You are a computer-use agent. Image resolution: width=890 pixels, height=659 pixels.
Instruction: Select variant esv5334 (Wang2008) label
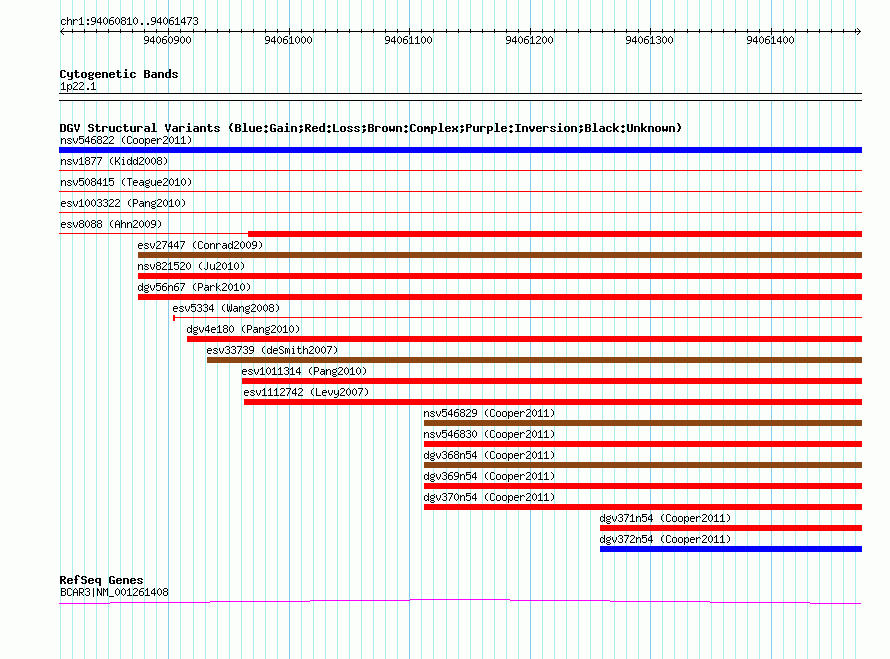(x=226, y=308)
